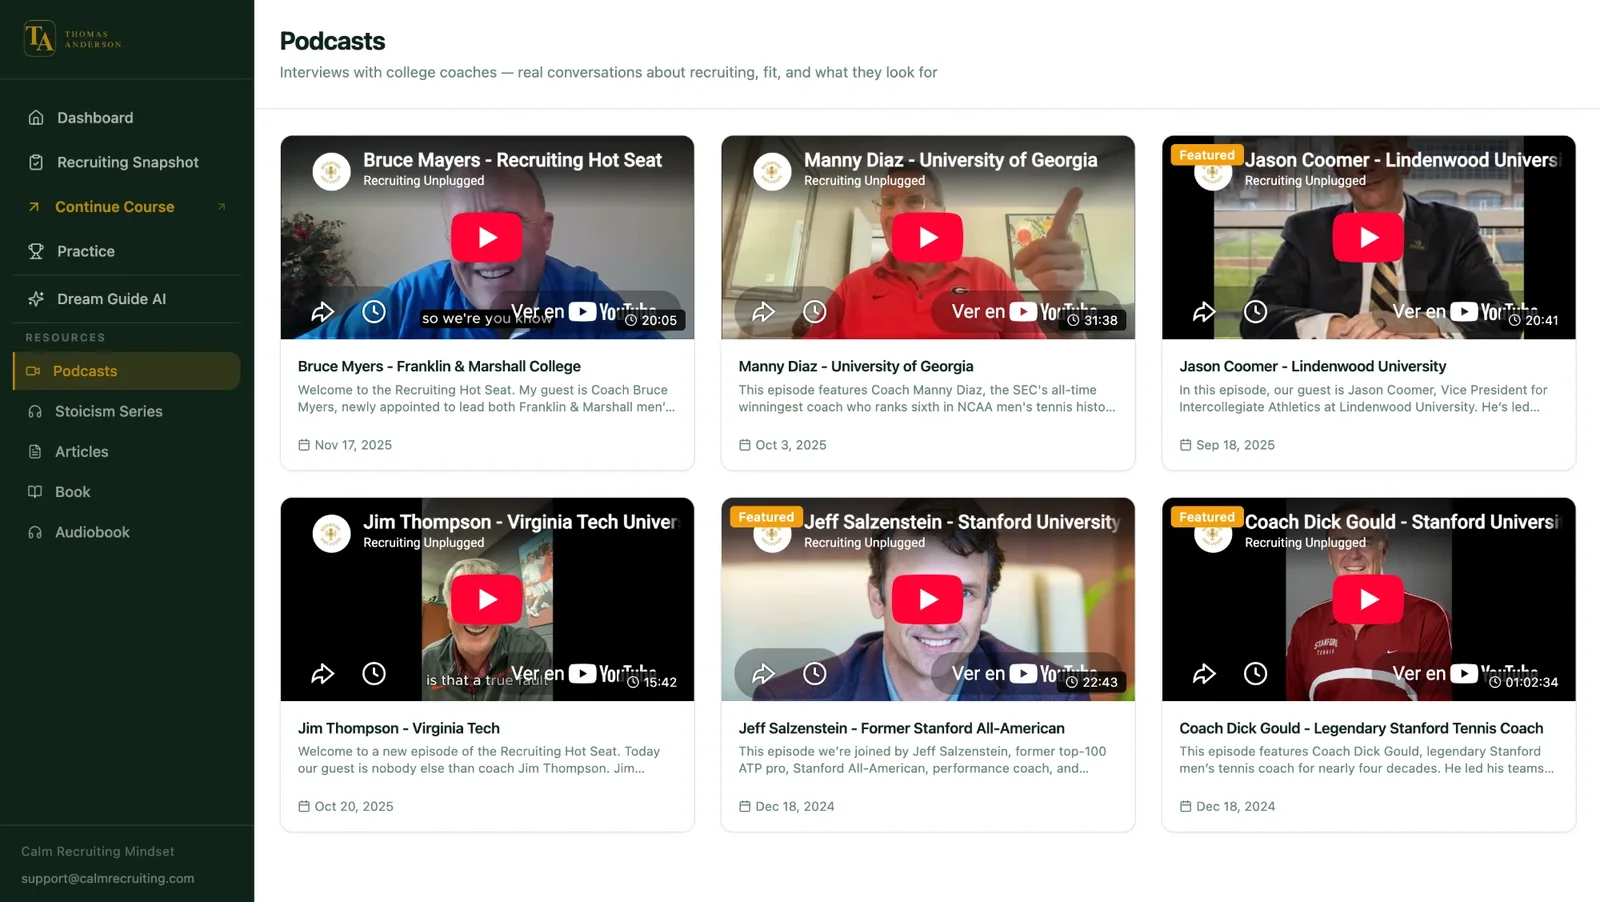Open Articles resource
The height and width of the screenshot is (902, 1600).
point(127,452)
